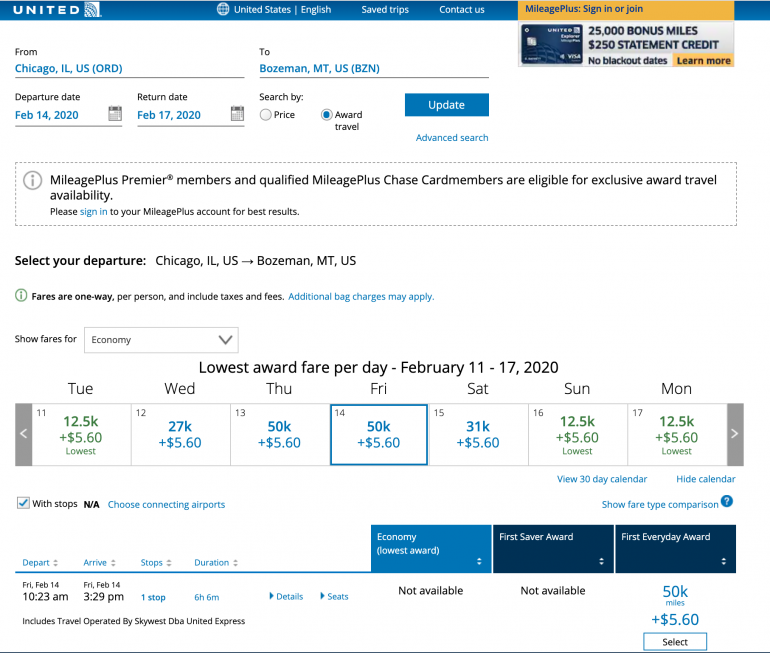Select Tue 11 fare of 12.5k
Viewport: 770px width, 653px height.
tap(81, 434)
